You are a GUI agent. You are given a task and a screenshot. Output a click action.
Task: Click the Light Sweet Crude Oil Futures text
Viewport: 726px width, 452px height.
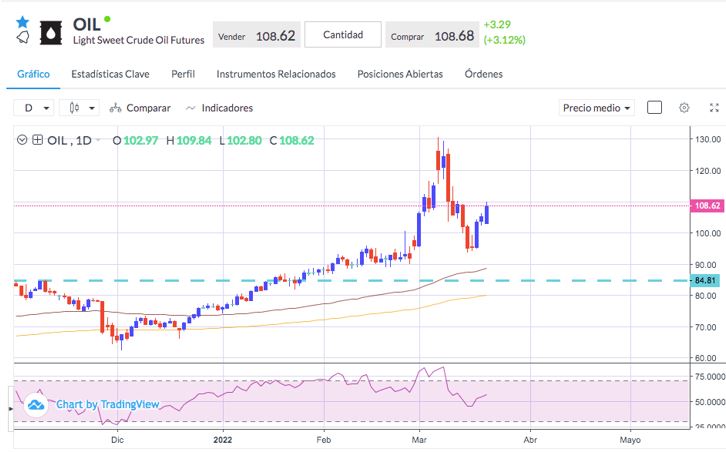(138, 40)
